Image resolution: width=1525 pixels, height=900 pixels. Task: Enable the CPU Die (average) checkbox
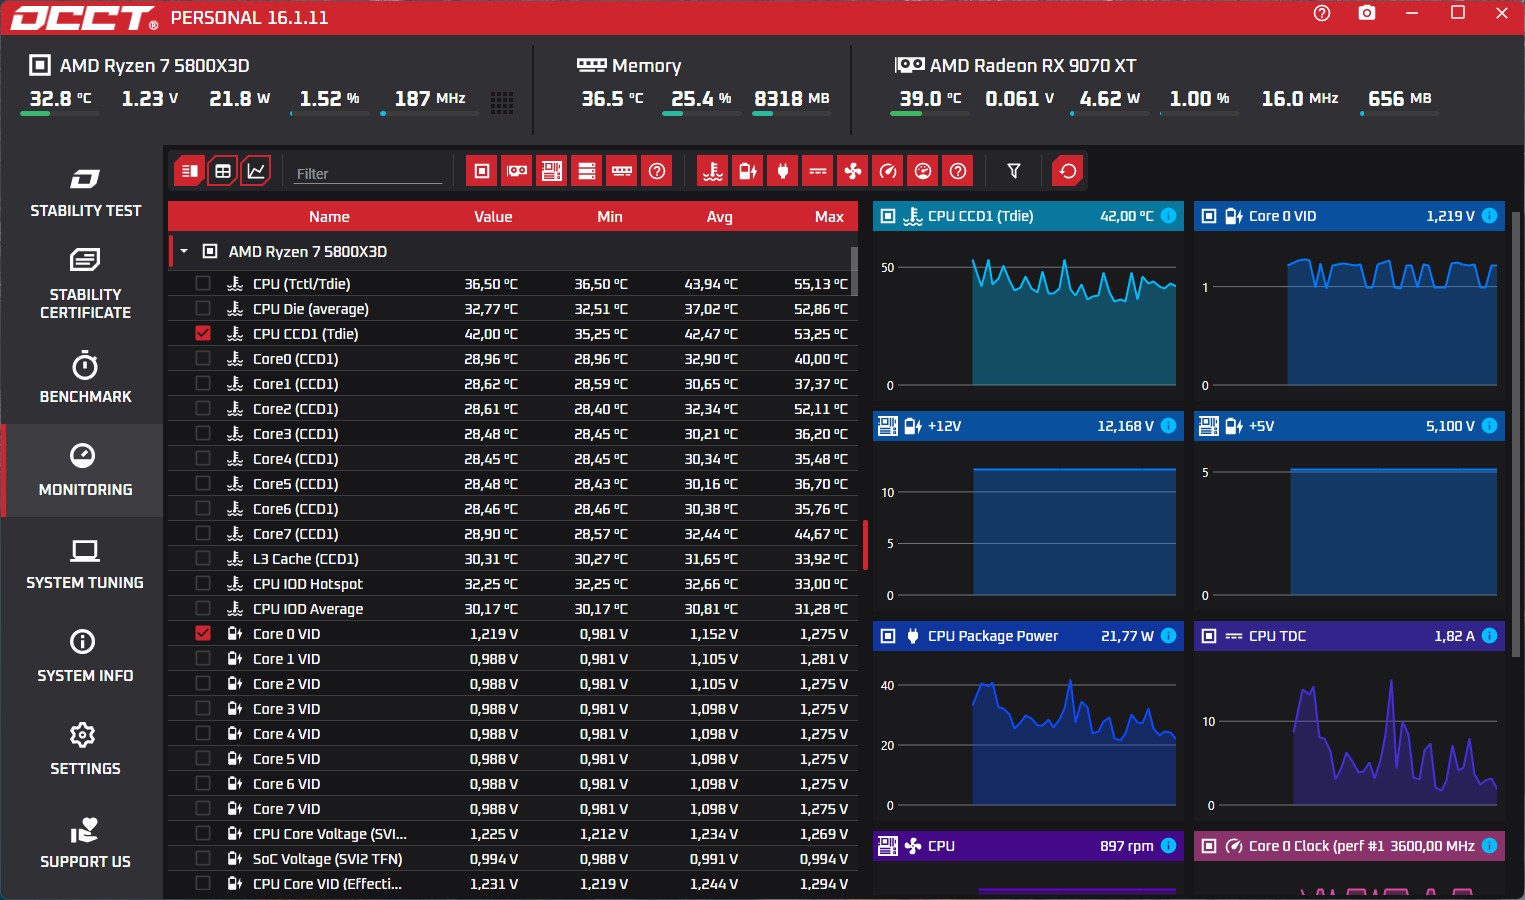click(203, 308)
